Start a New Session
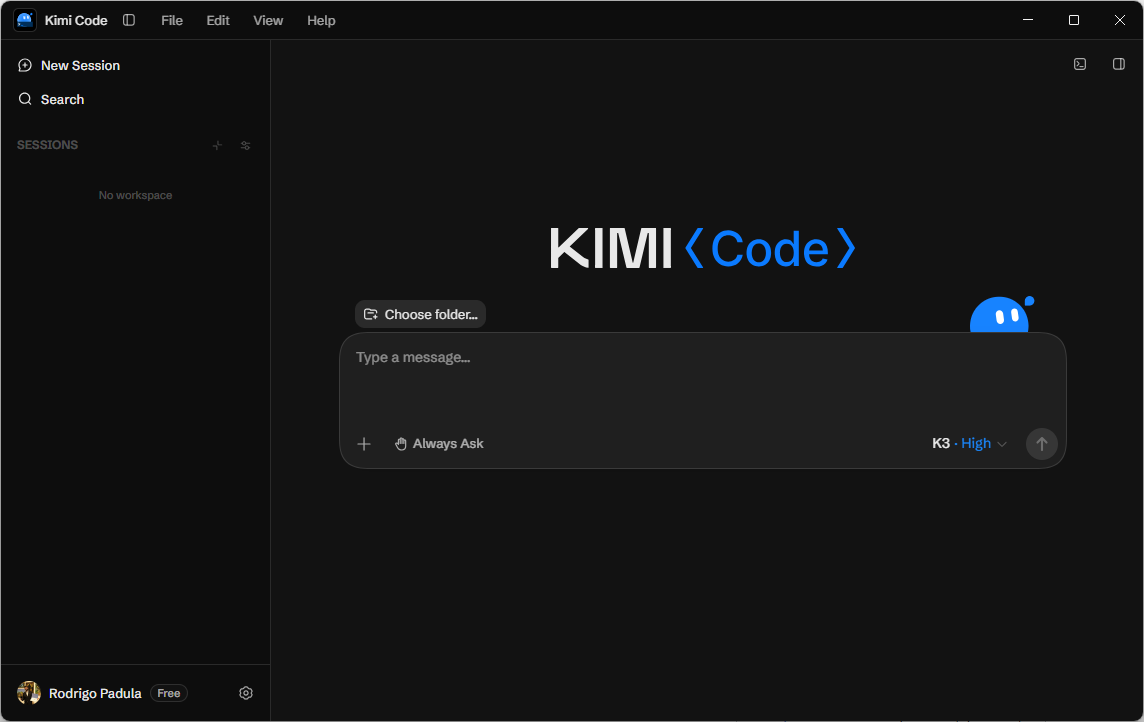 pos(69,66)
